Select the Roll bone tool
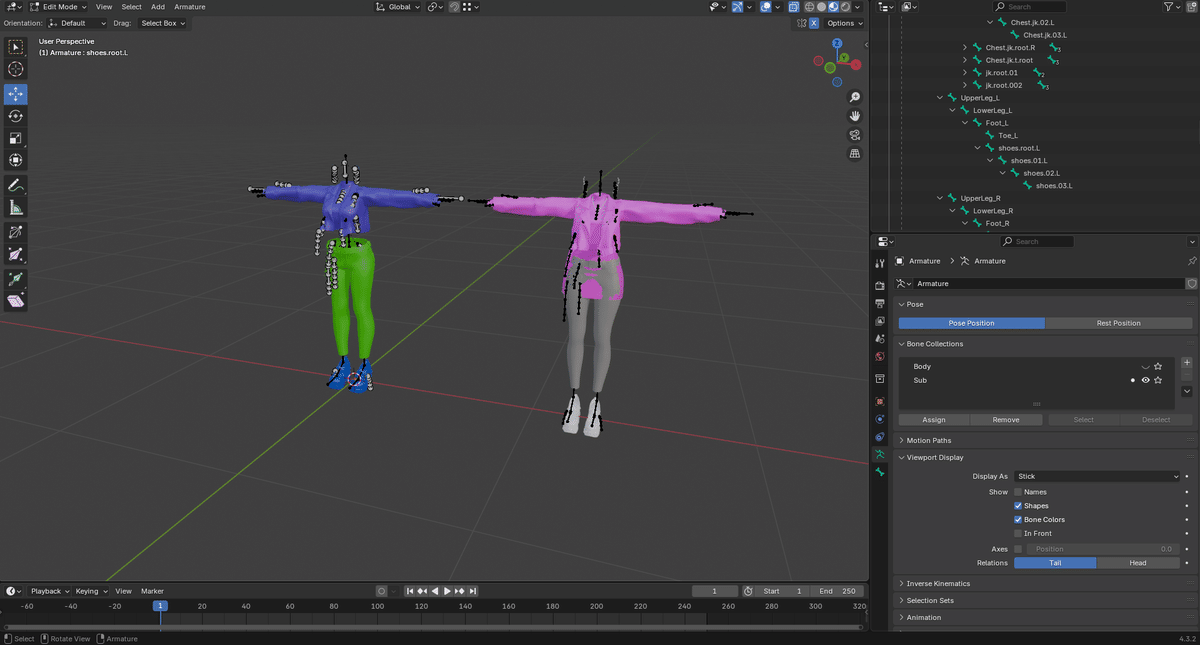Viewport: 1200px width, 645px height. [16, 233]
